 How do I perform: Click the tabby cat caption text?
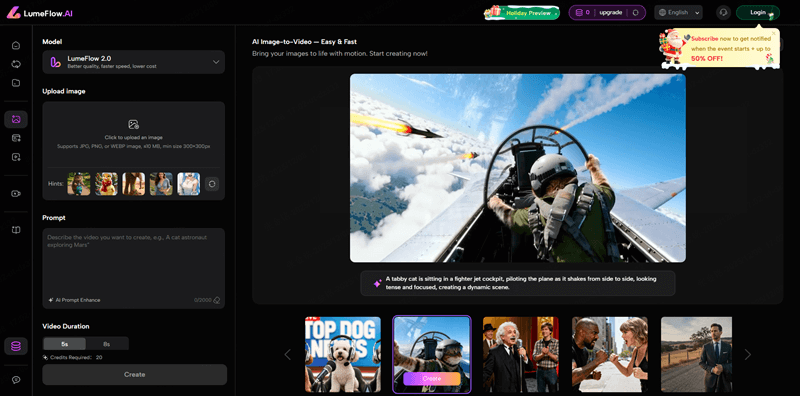521,283
